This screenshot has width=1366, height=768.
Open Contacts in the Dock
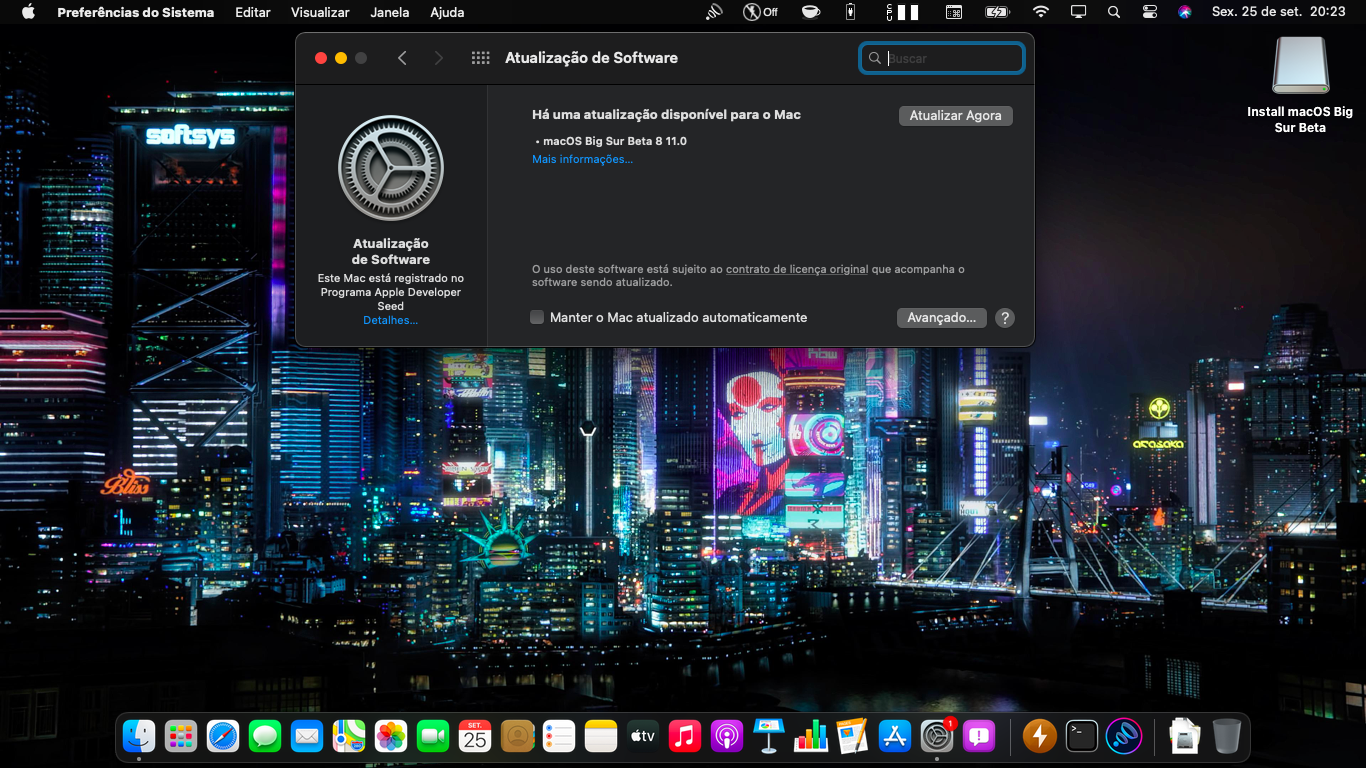(517, 737)
